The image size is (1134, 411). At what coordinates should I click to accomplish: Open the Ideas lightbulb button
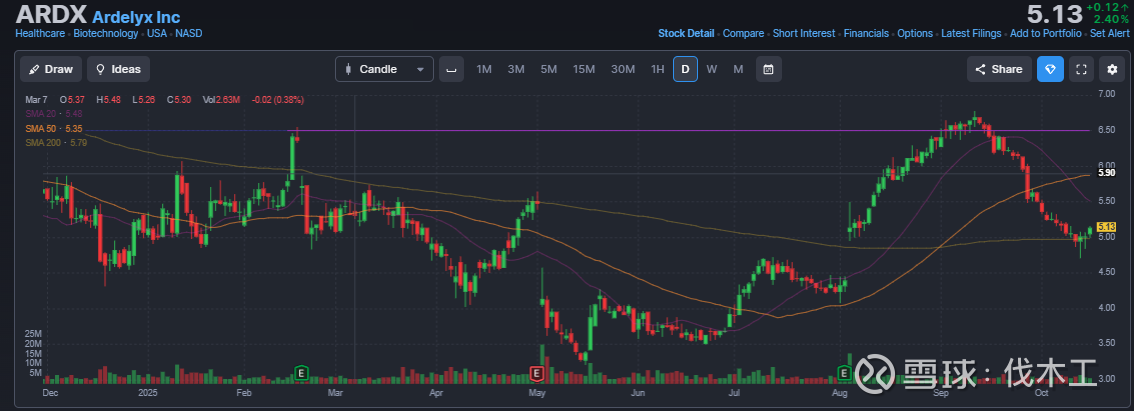(x=118, y=69)
